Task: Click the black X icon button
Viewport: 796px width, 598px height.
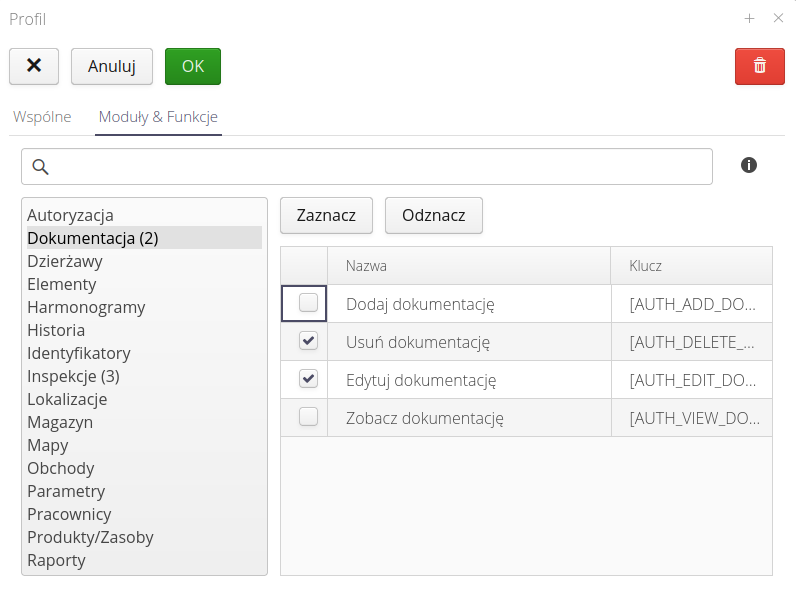Action: 34,66
